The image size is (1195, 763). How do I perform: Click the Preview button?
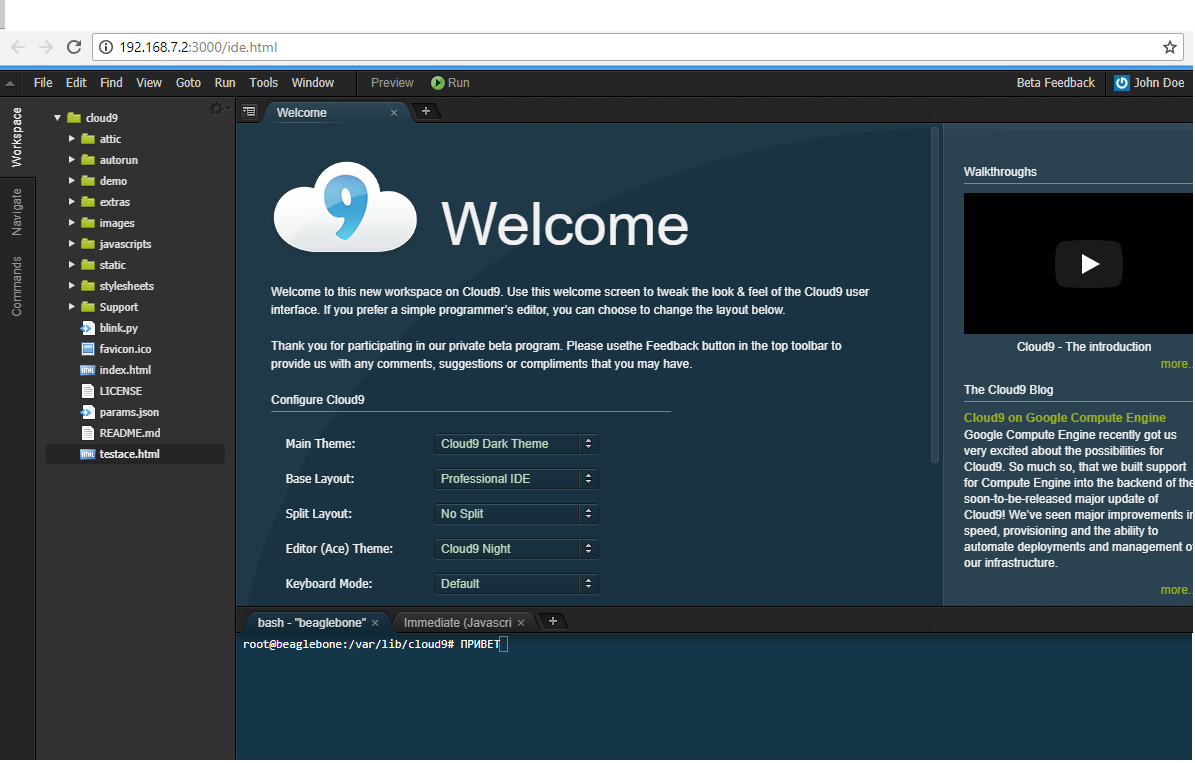(392, 83)
